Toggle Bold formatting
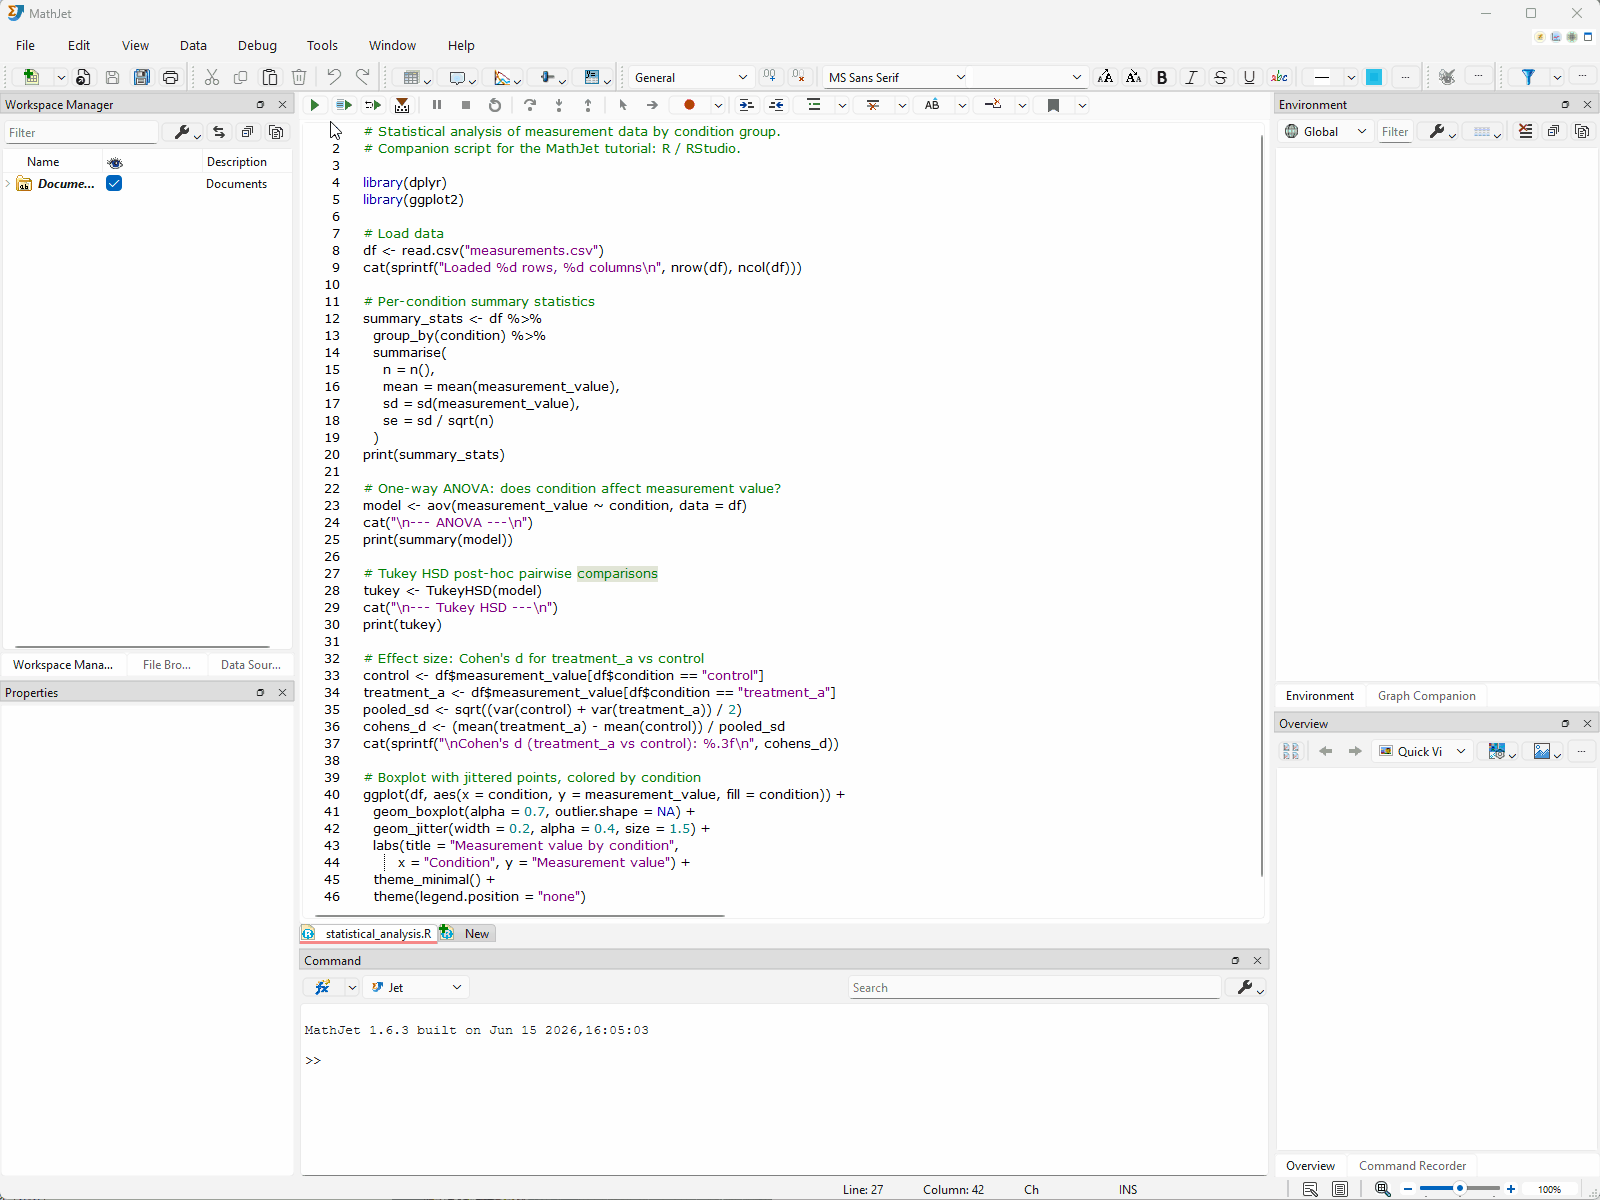The height and width of the screenshot is (1200, 1600). (x=1162, y=77)
